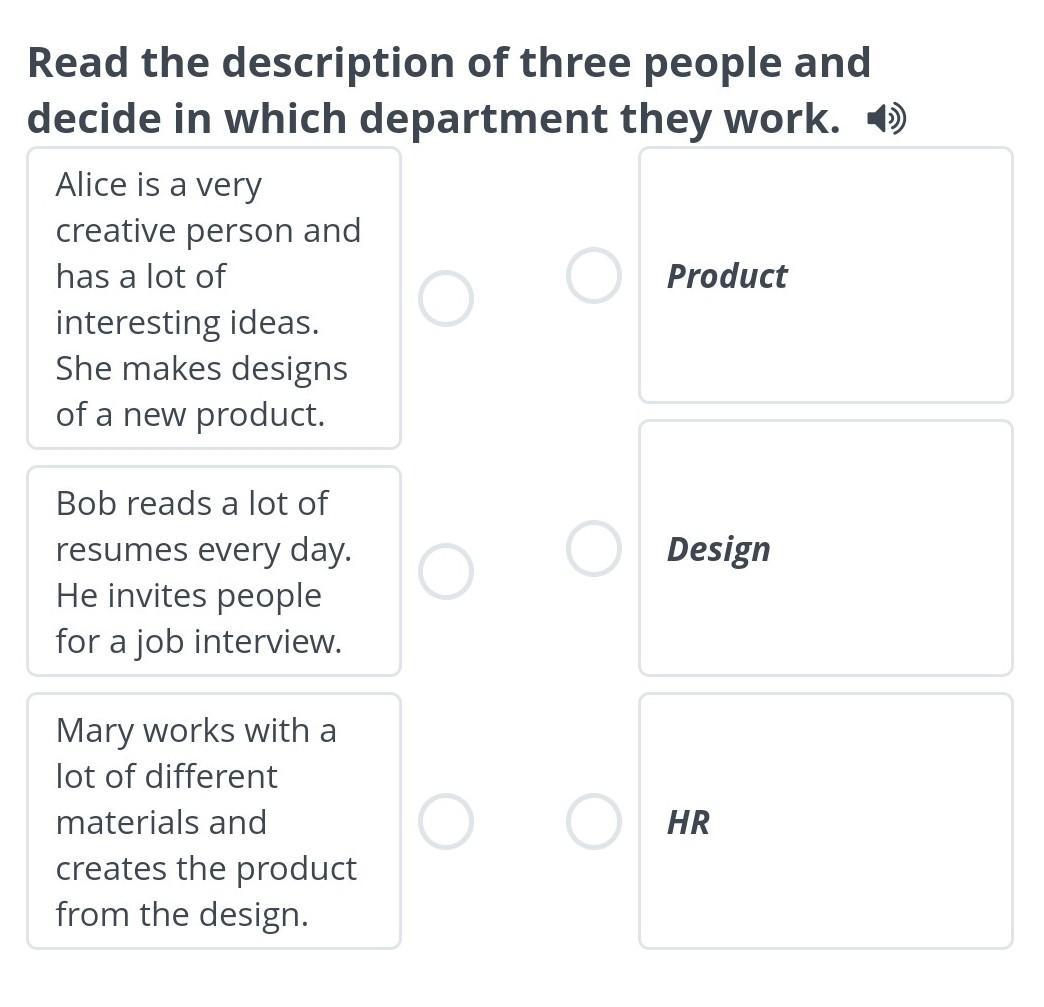The image size is (1044, 1007).
Task: Click the text 'Alice is a very creative person'
Action: coord(207,207)
